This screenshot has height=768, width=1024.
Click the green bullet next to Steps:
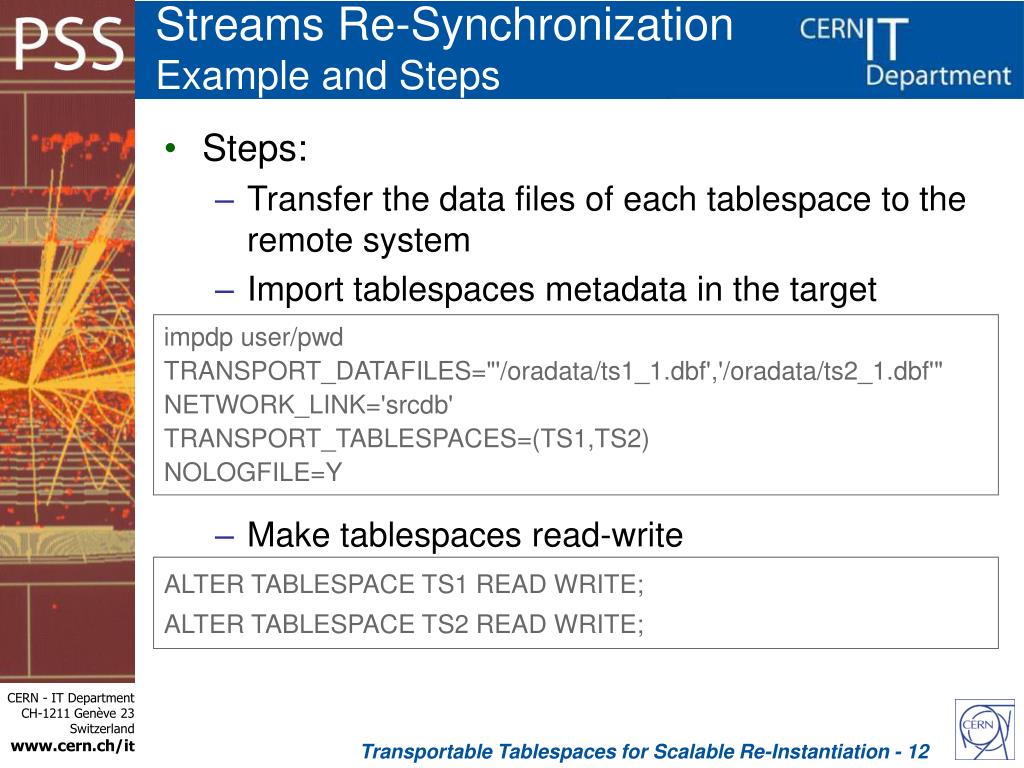click(x=171, y=148)
